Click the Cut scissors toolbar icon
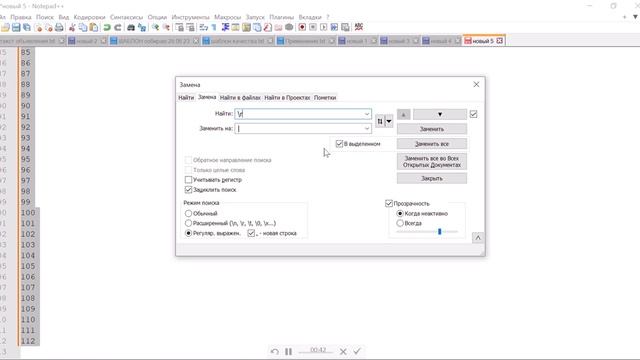 (72, 27)
